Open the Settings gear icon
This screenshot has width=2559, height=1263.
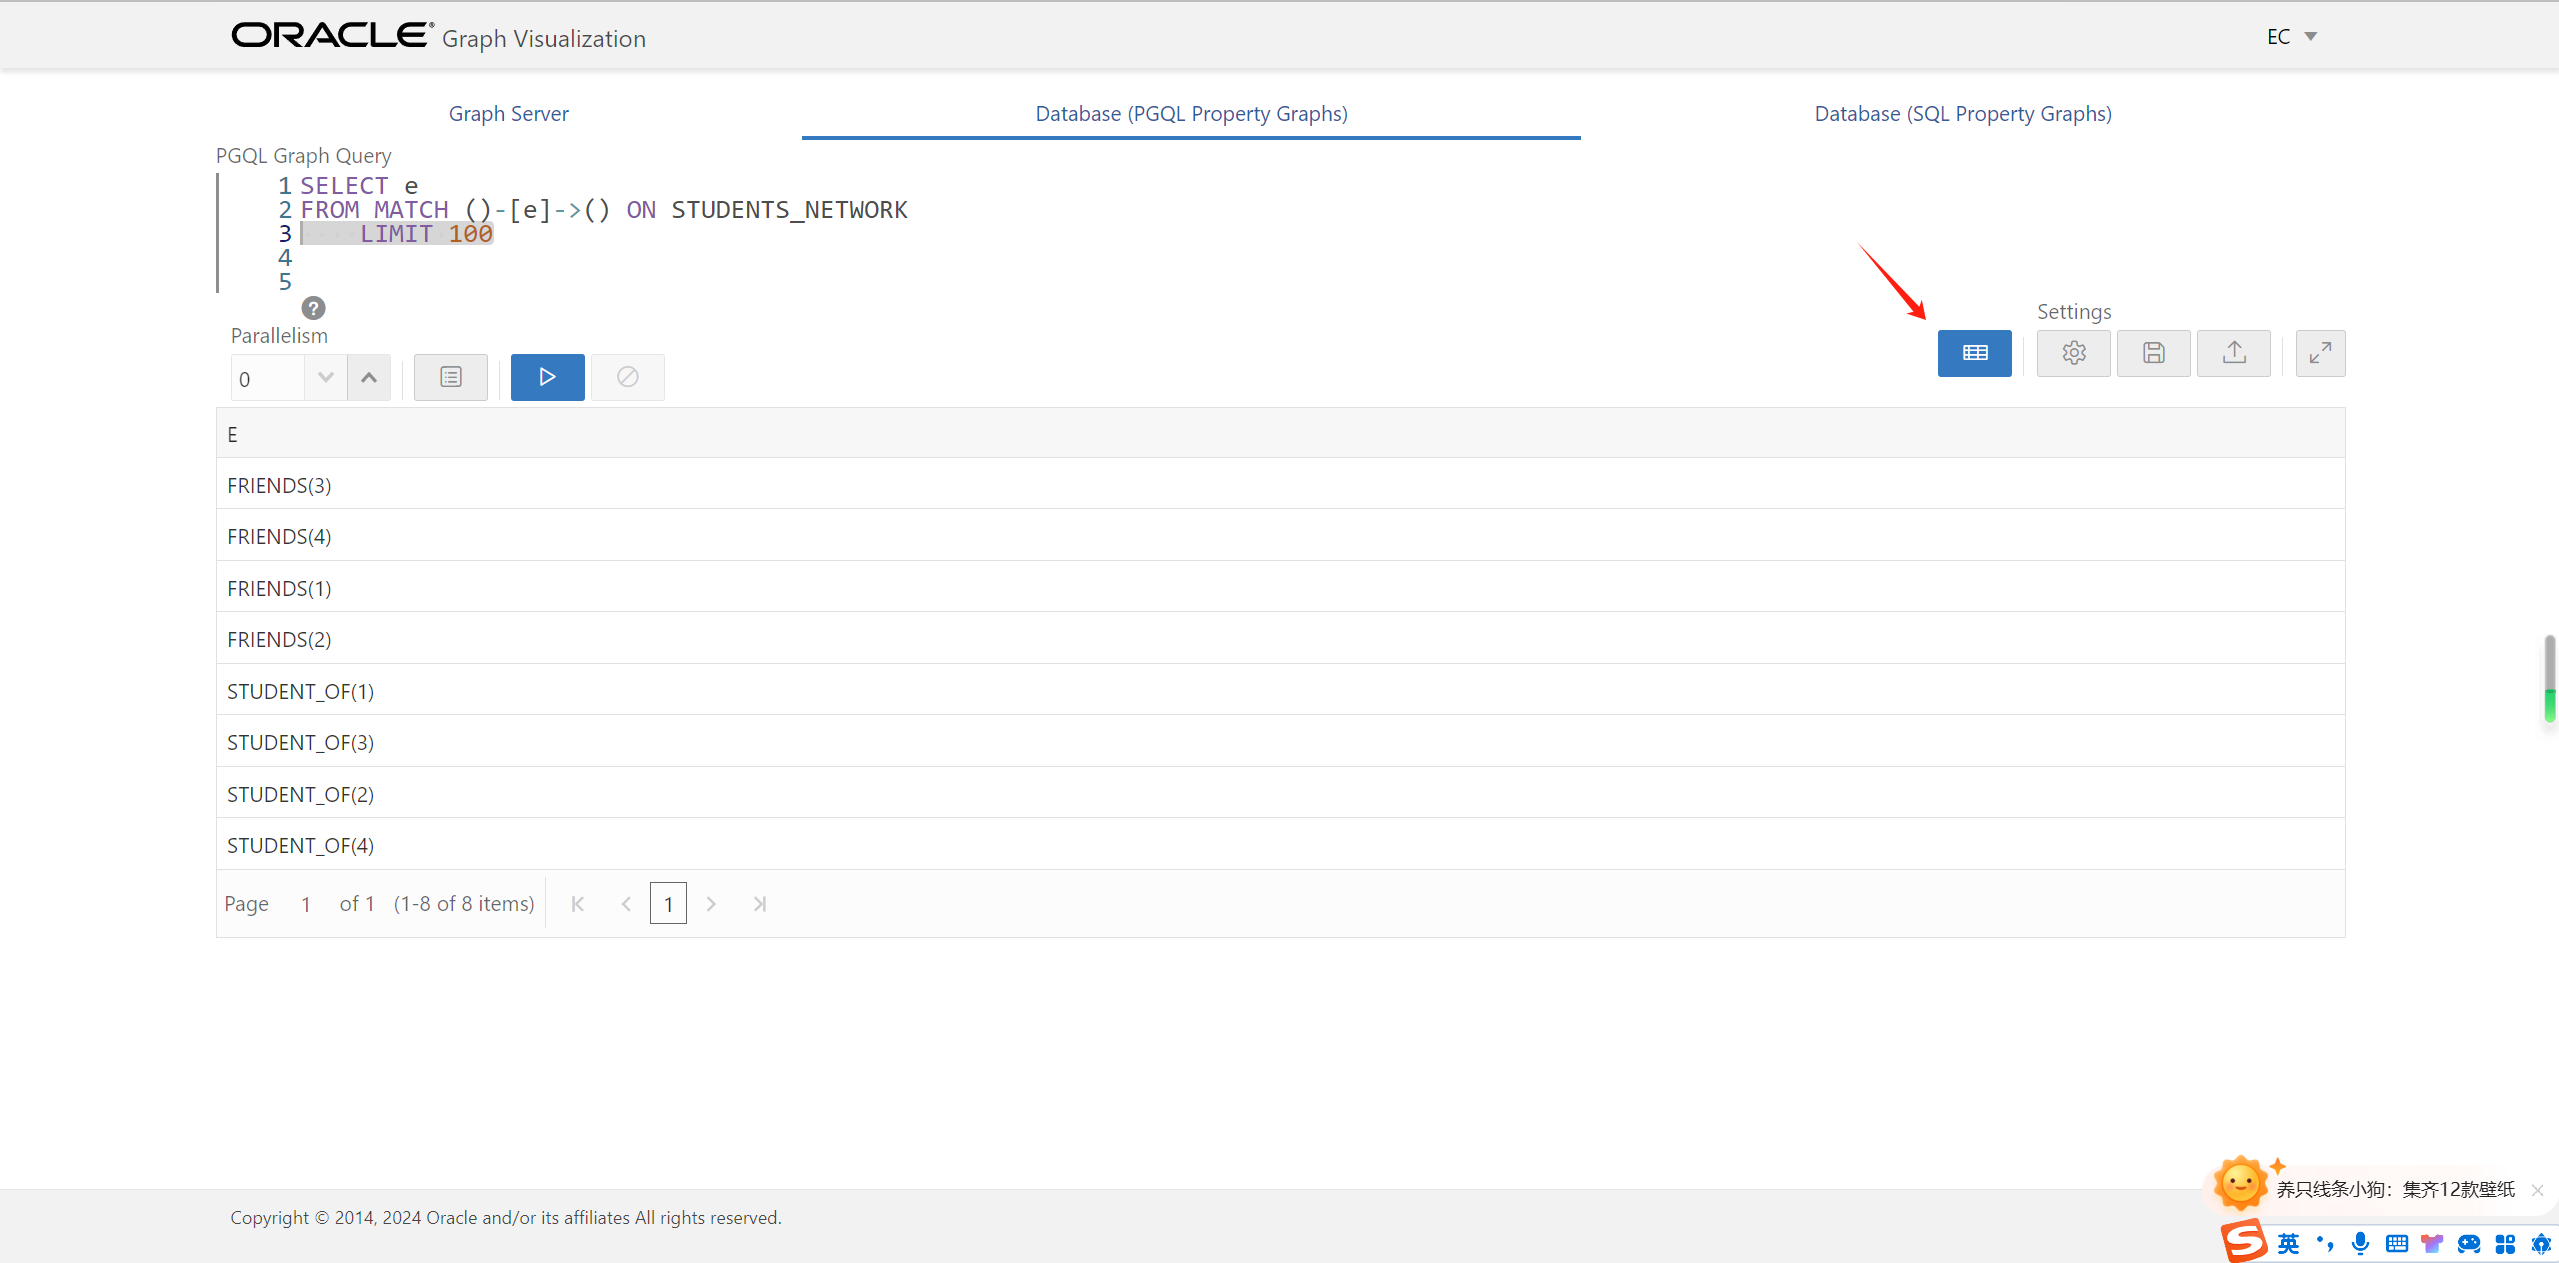[x=2073, y=353]
